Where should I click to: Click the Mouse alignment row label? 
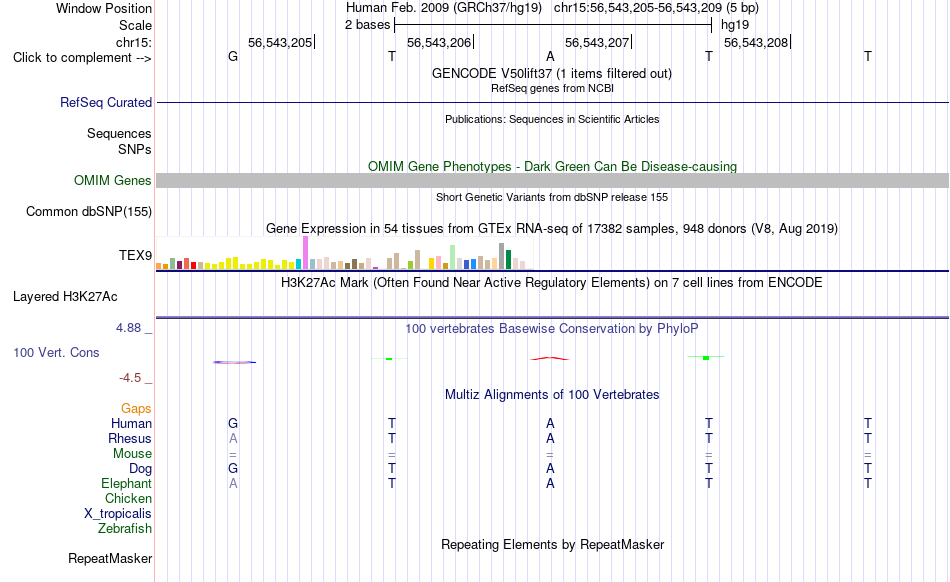[132, 454]
